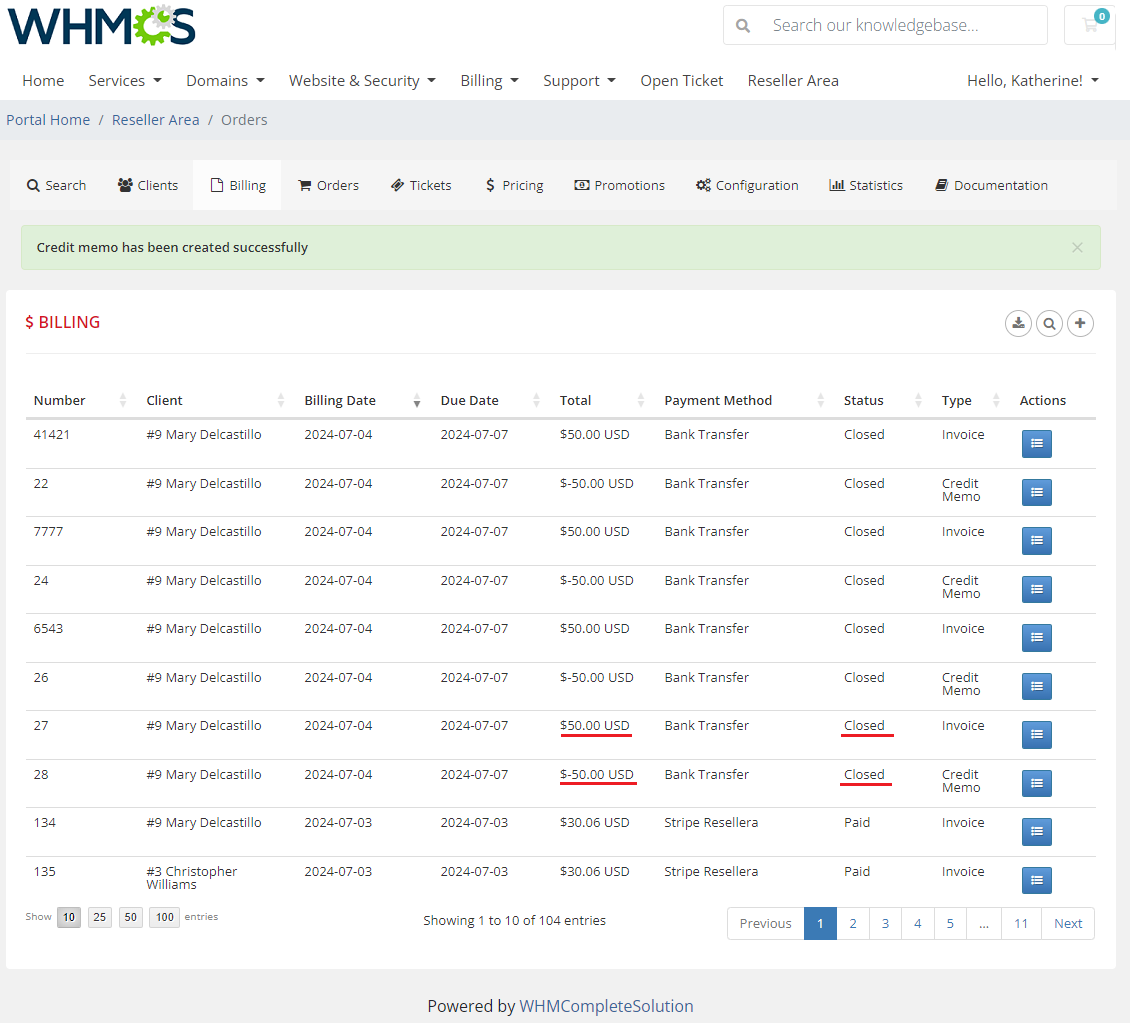Open actions menu for credit memo 26
Viewport: 1130px width, 1023px height.
click(x=1036, y=687)
